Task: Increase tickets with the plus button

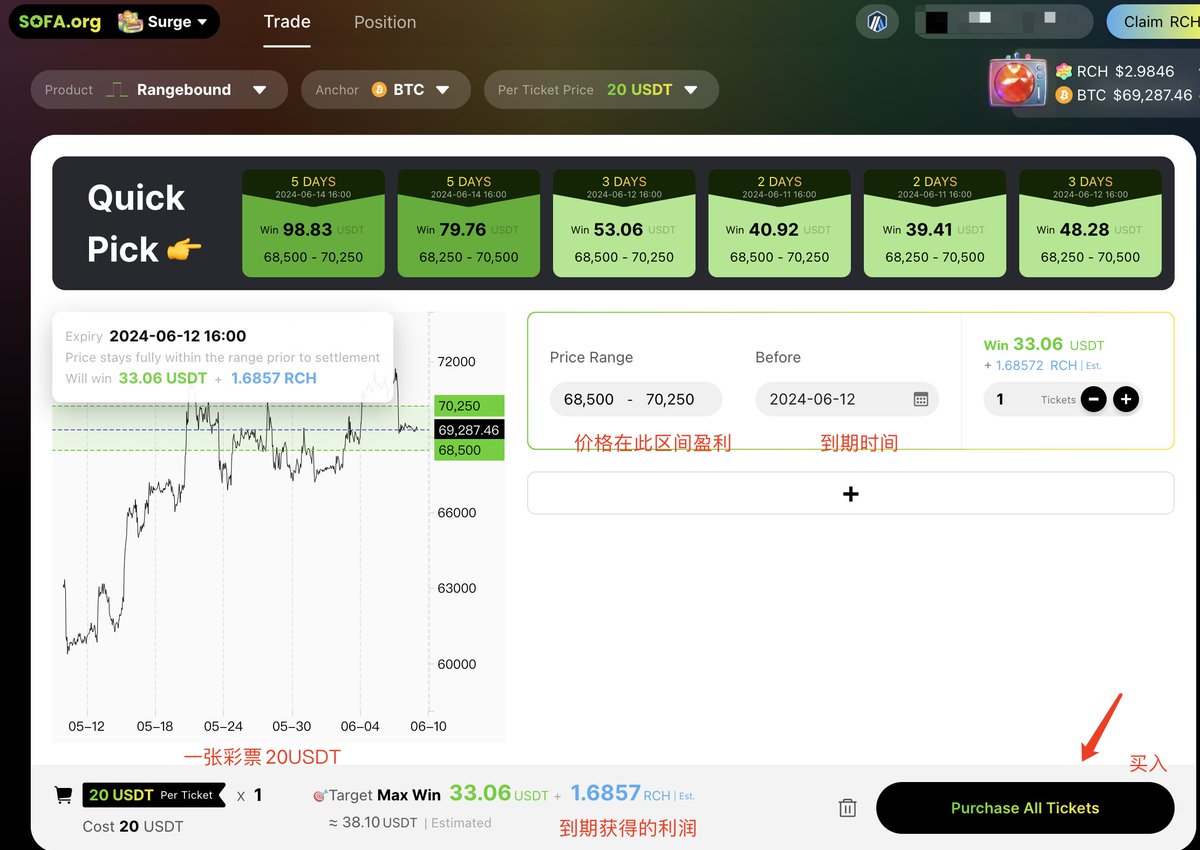Action: click(1126, 399)
